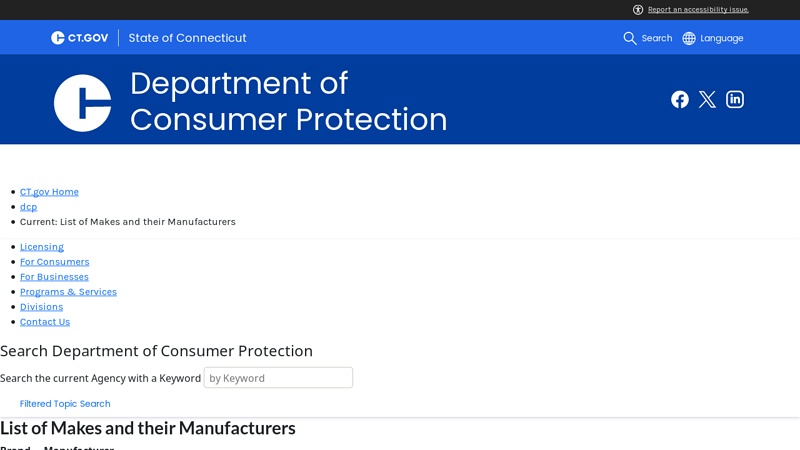
Task: Open the X (Twitter) social icon
Action: point(707,99)
